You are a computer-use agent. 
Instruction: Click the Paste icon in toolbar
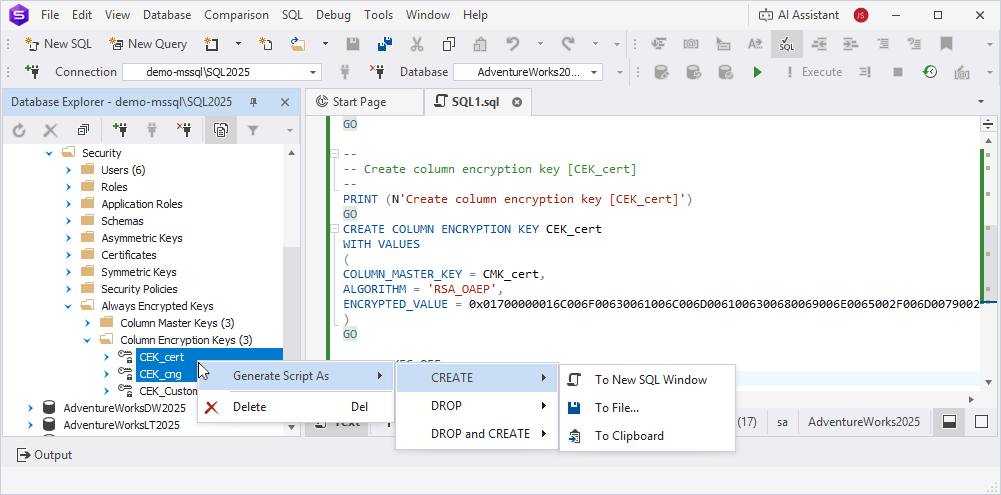(x=480, y=44)
